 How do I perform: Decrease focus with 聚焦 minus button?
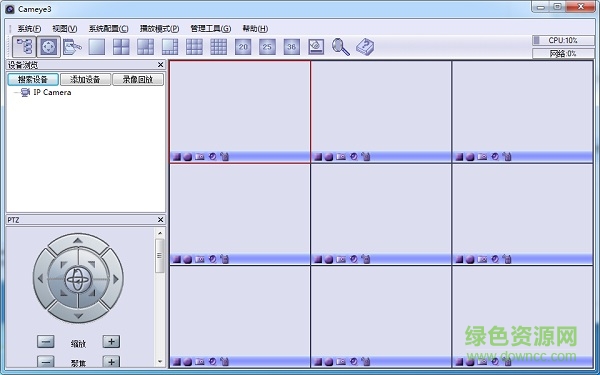pos(46,361)
